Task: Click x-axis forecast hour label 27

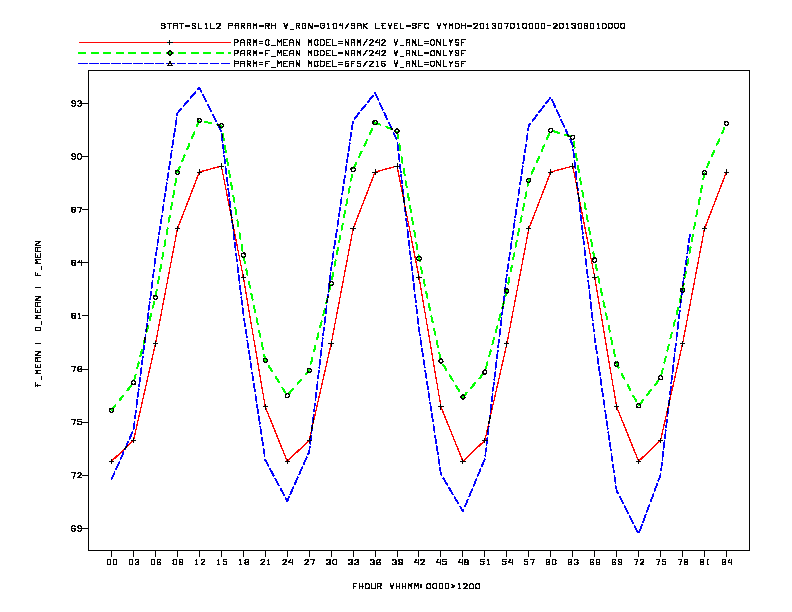Action: coord(309,562)
